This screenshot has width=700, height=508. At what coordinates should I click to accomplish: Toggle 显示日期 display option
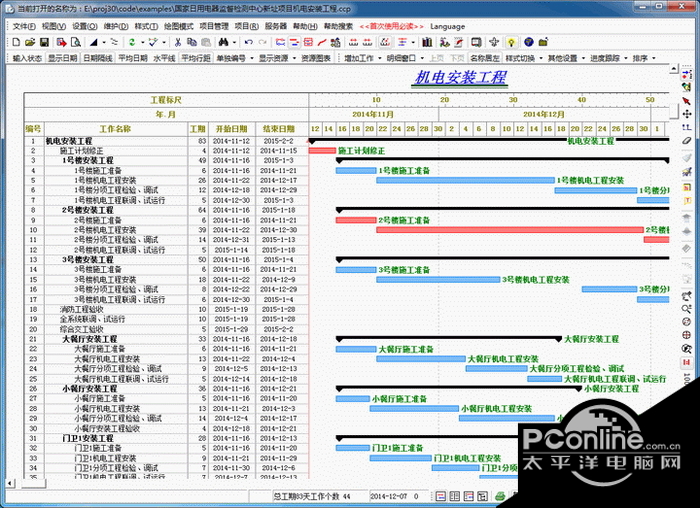(x=63, y=58)
